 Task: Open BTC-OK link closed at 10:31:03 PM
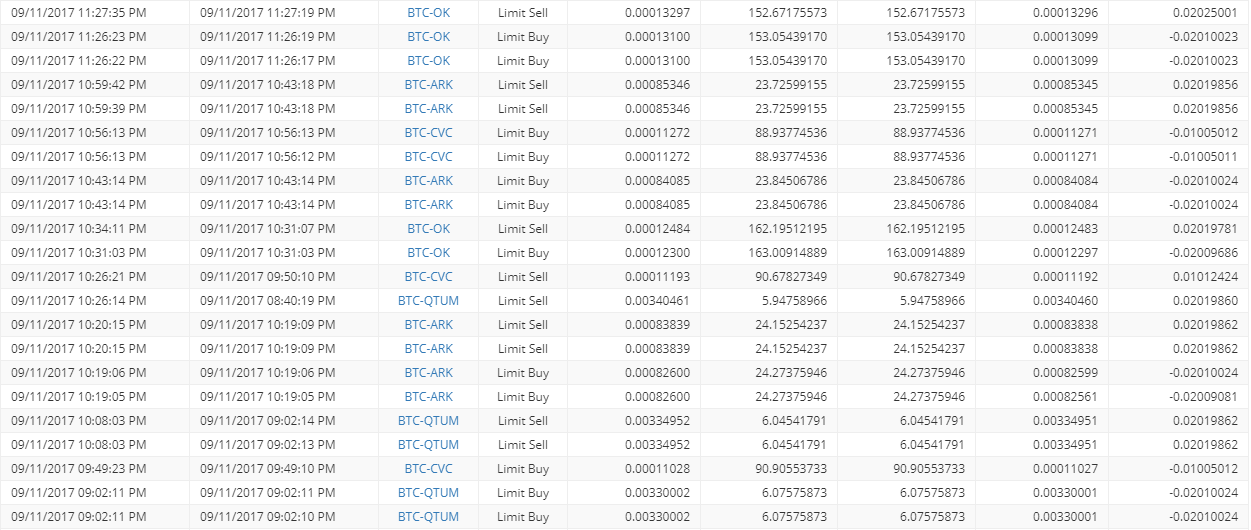tap(428, 253)
